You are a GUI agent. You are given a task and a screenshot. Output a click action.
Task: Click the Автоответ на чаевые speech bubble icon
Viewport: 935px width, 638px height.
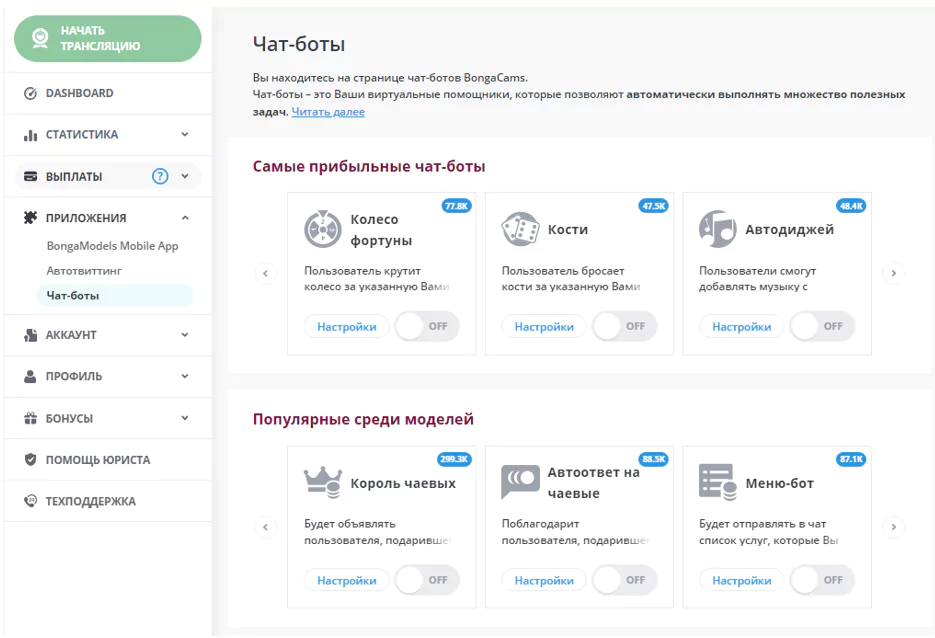[x=520, y=482]
